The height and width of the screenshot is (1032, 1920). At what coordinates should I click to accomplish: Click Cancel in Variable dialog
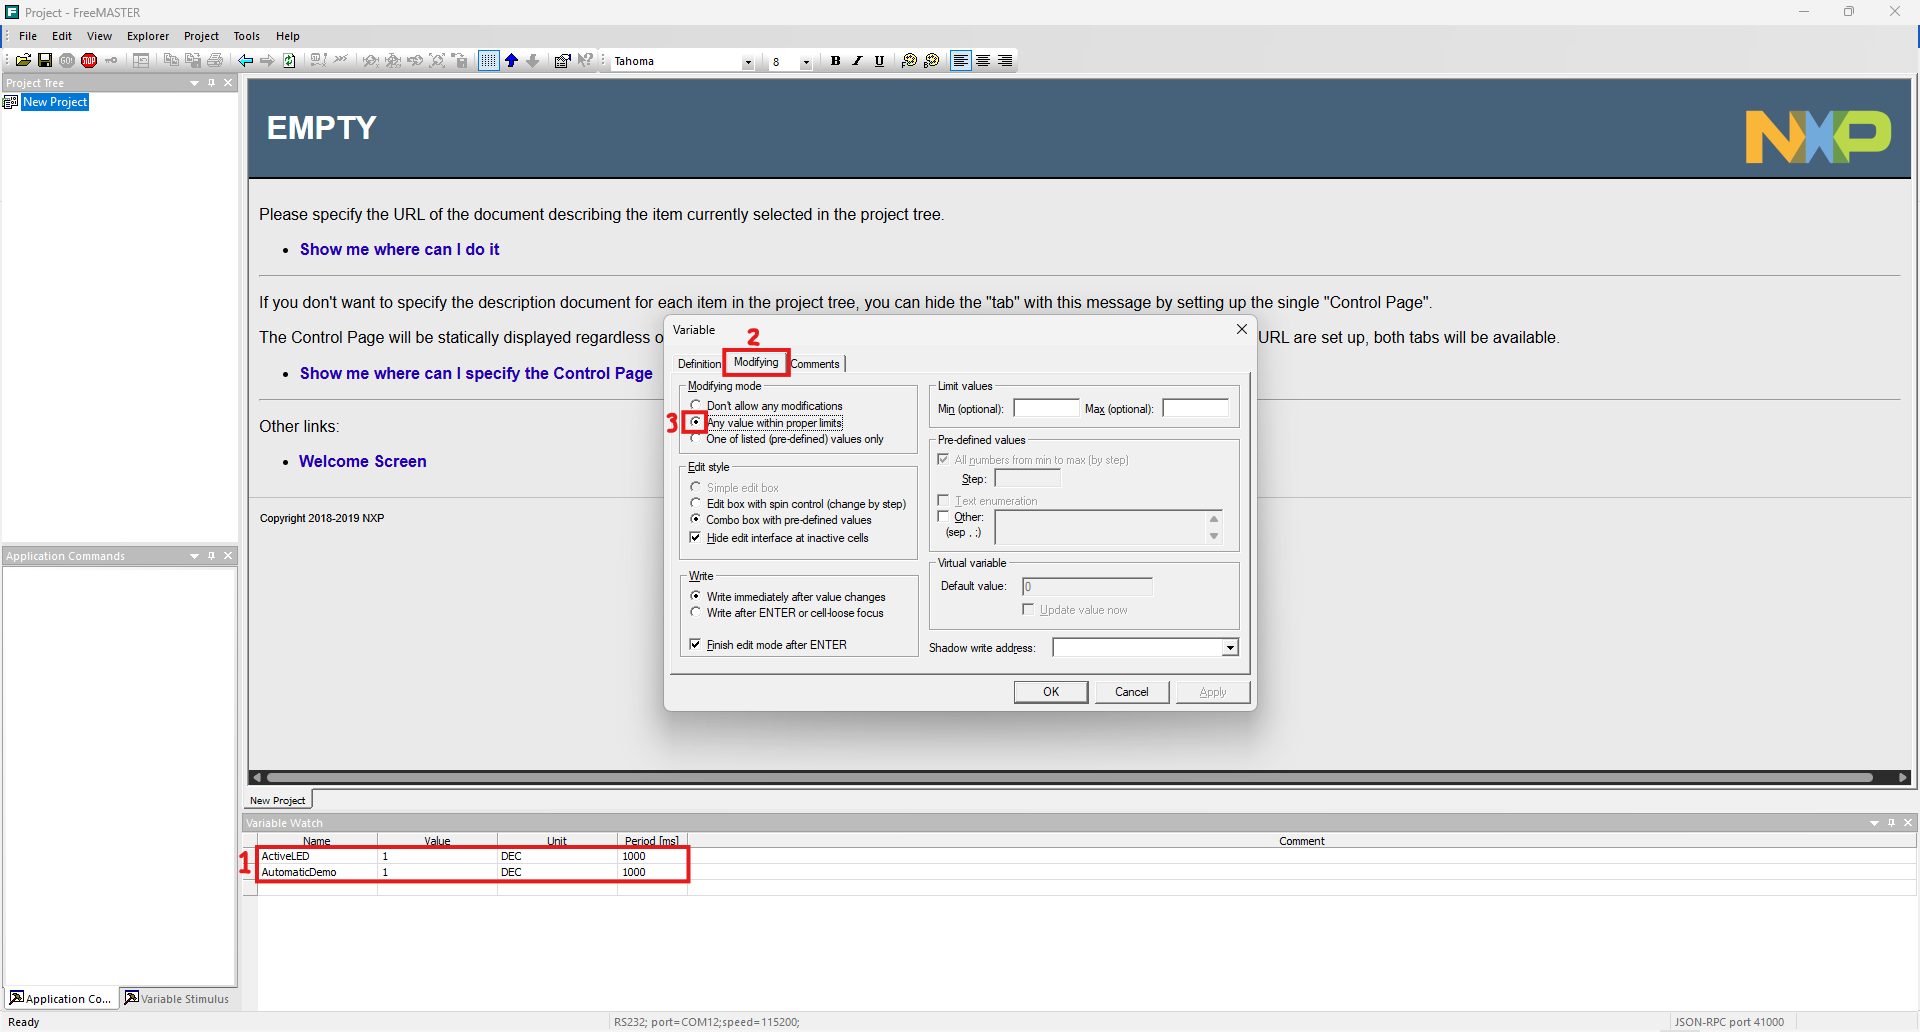click(x=1132, y=692)
